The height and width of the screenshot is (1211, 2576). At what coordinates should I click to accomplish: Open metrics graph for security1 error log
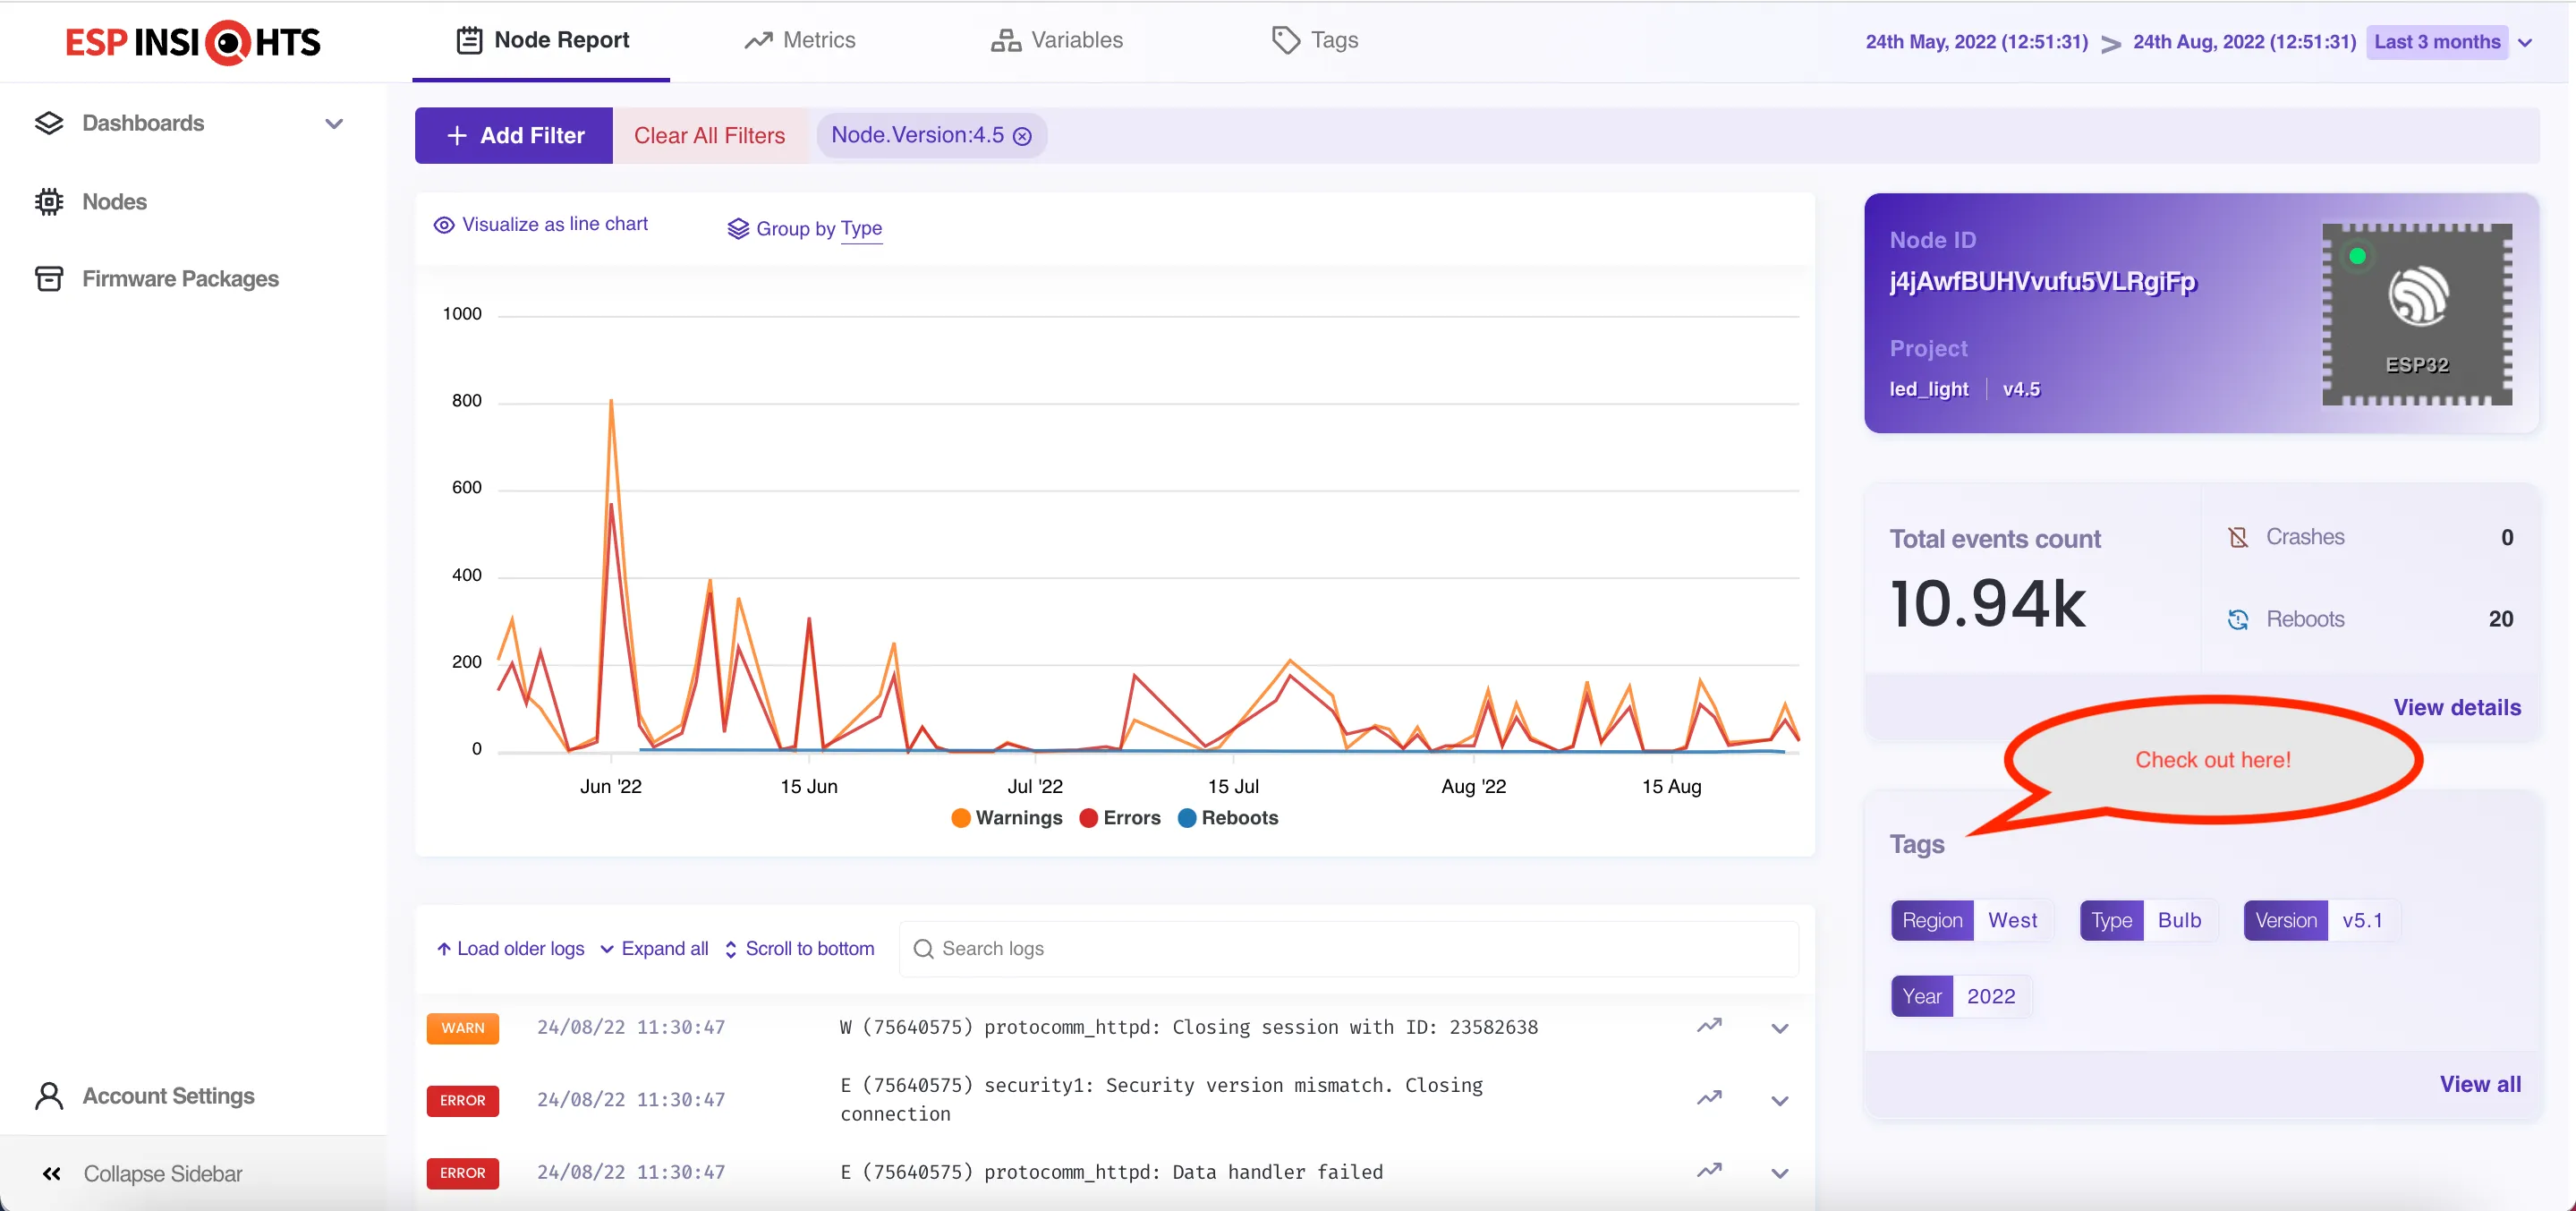point(1709,1098)
